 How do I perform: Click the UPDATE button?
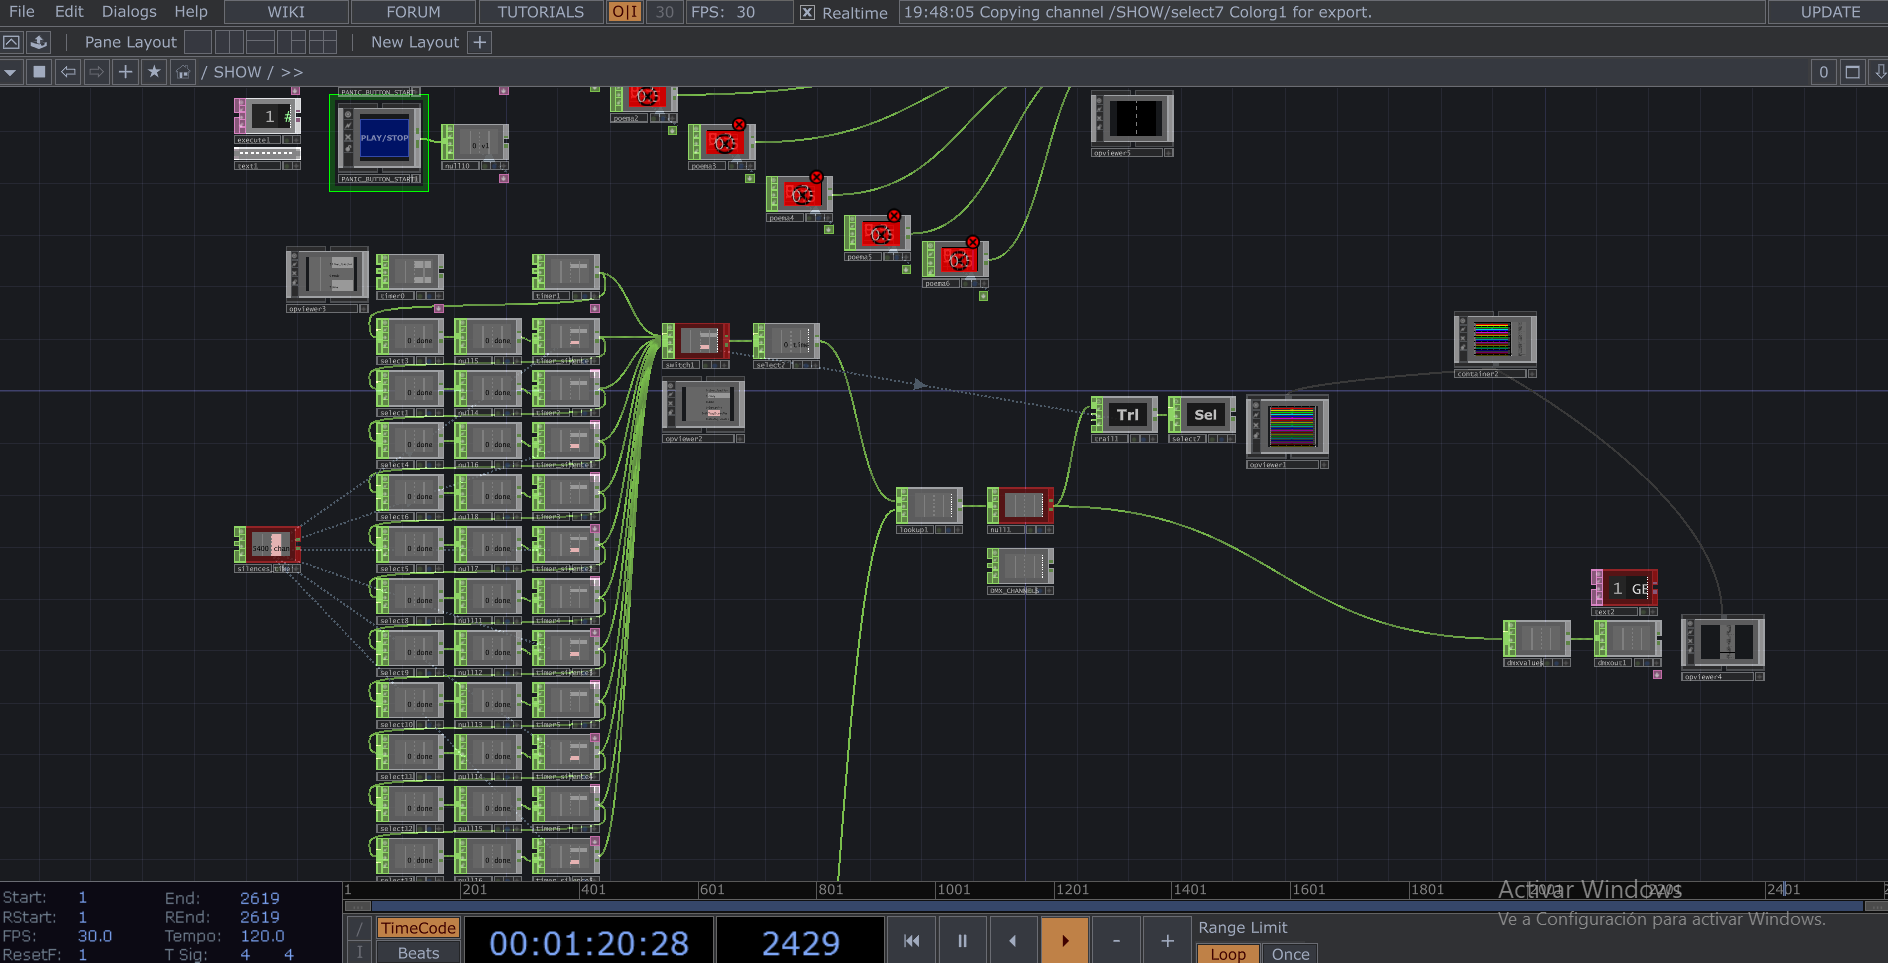[1830, 12]
